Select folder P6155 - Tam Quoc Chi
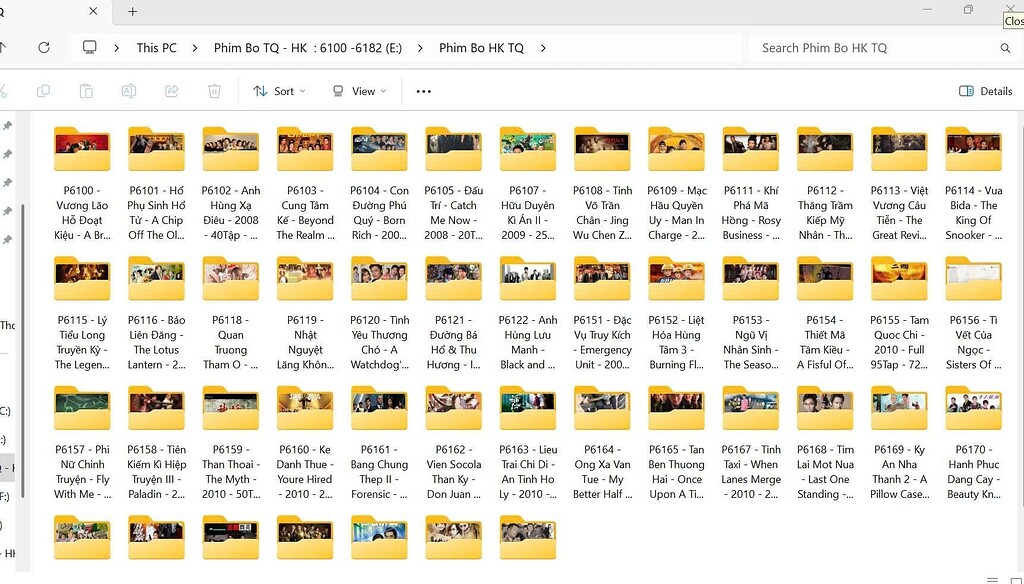 click(899, 314)
